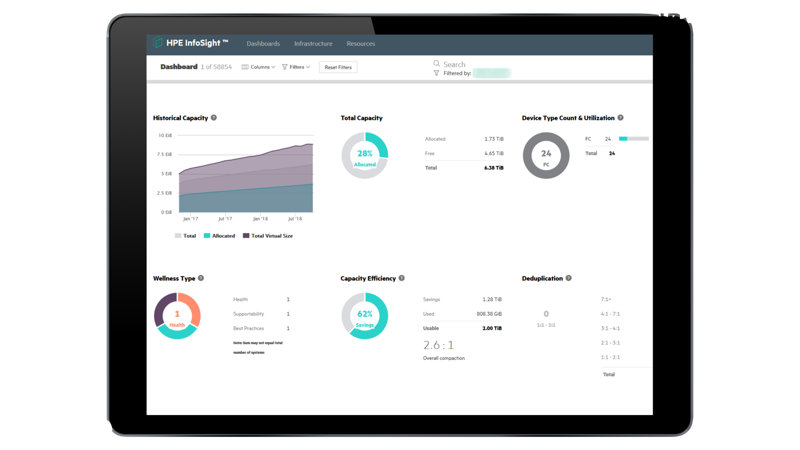The height and width of the screenshot is (450, 800).
Task: Click the Reset Filters button
Action: [x=338, y=67]
